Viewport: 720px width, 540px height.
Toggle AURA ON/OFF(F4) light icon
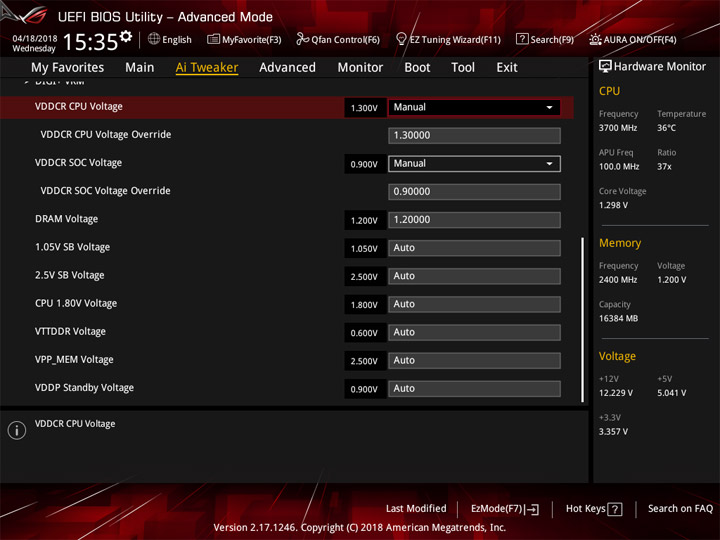click(595, 39)
